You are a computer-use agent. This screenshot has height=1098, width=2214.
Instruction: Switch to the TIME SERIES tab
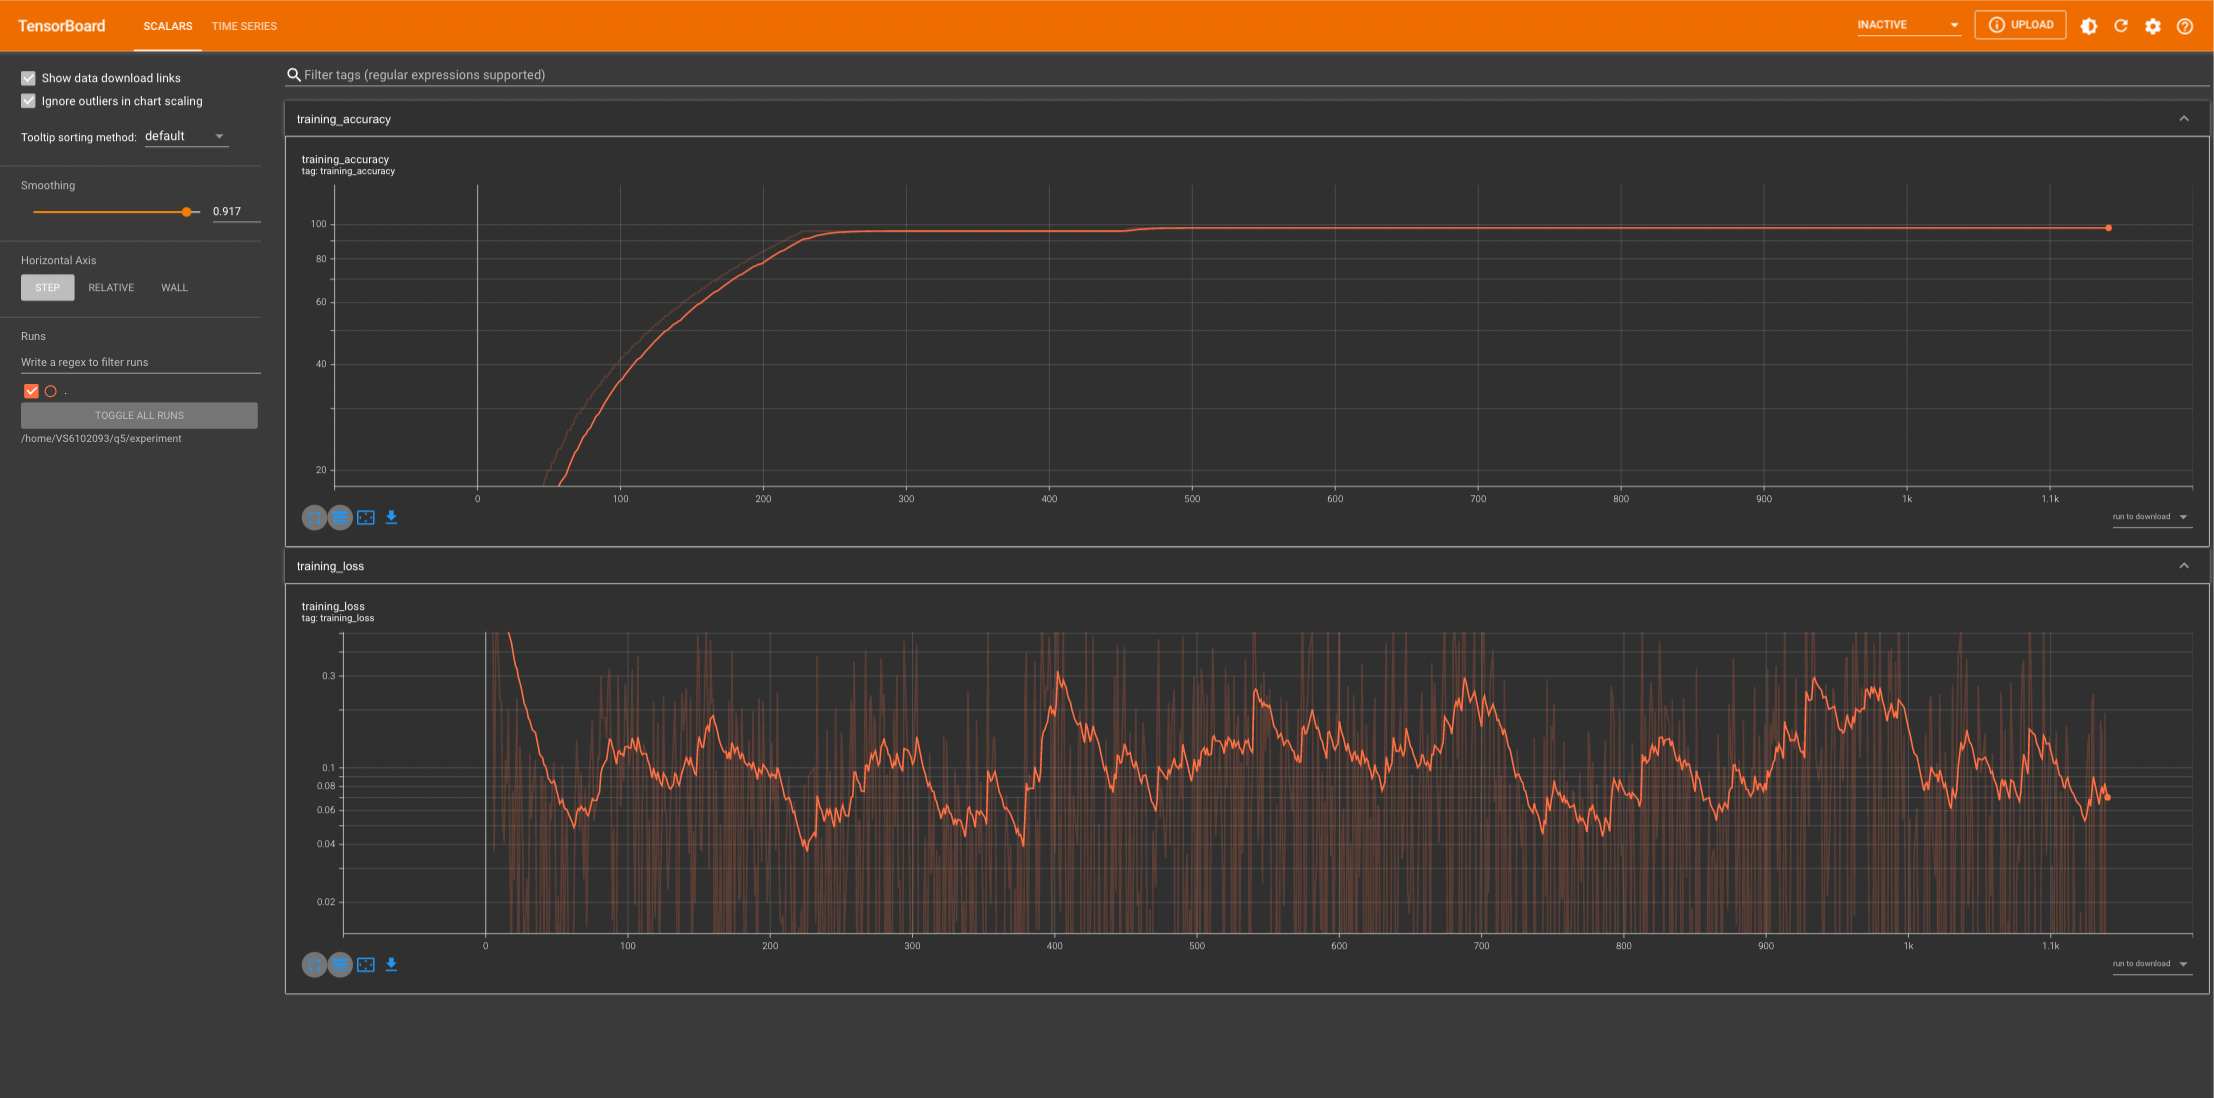click(x=244, y=26)
